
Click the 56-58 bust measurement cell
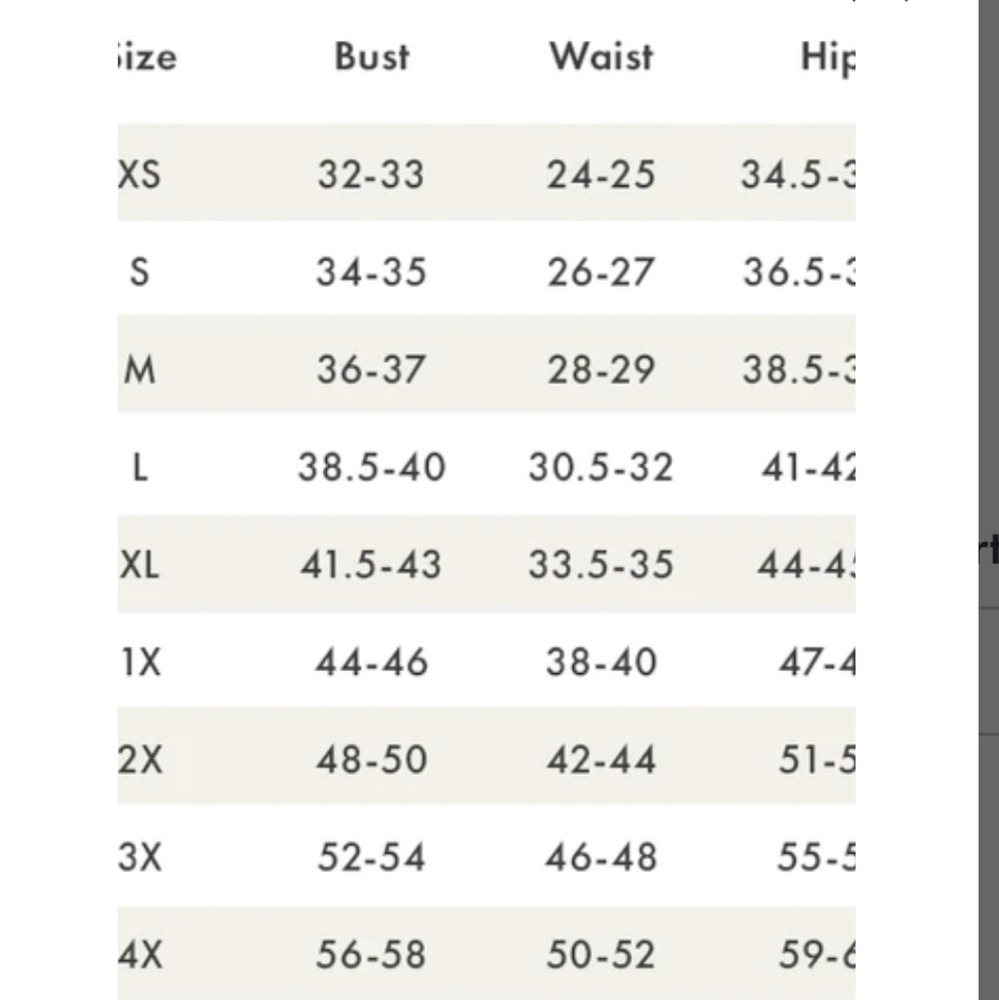pyautogui.click(x=371, y=955)
